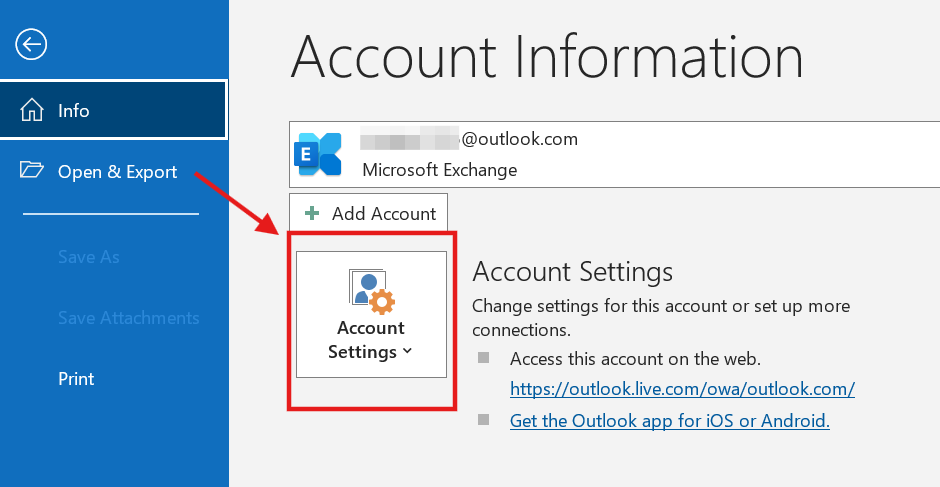This screenshot has width=940, height=487.
Task: Click the home icon beside Info
Action: pyautogui.click(x=32, y=110)
